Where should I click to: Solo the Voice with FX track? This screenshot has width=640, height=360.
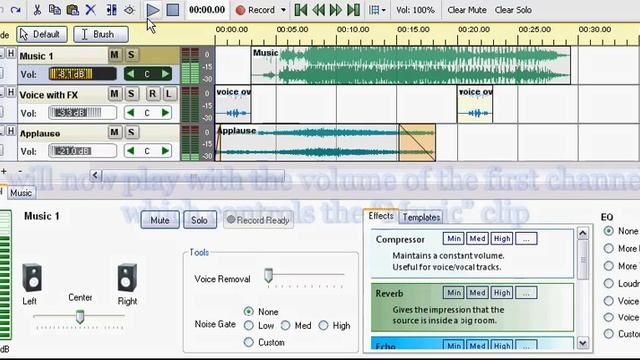point(131,94)
